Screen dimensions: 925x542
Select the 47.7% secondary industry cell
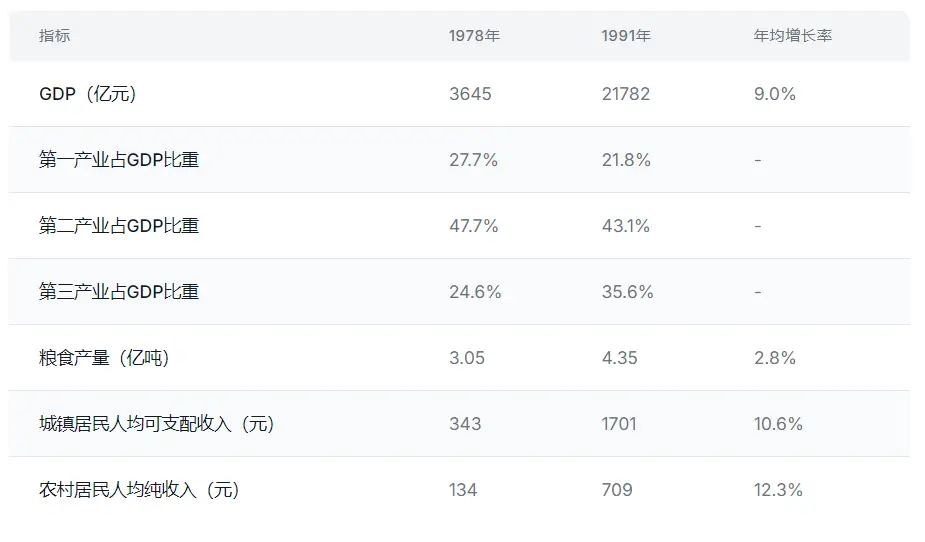coord(473,226)
